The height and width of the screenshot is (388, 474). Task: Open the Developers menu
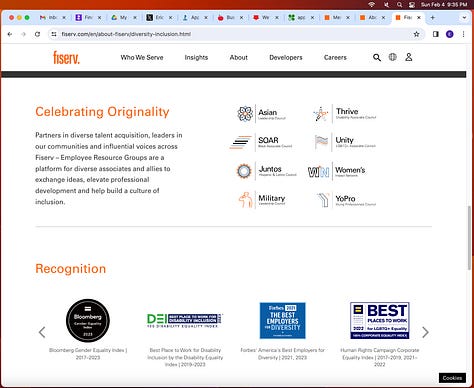[x=286, y=57]
